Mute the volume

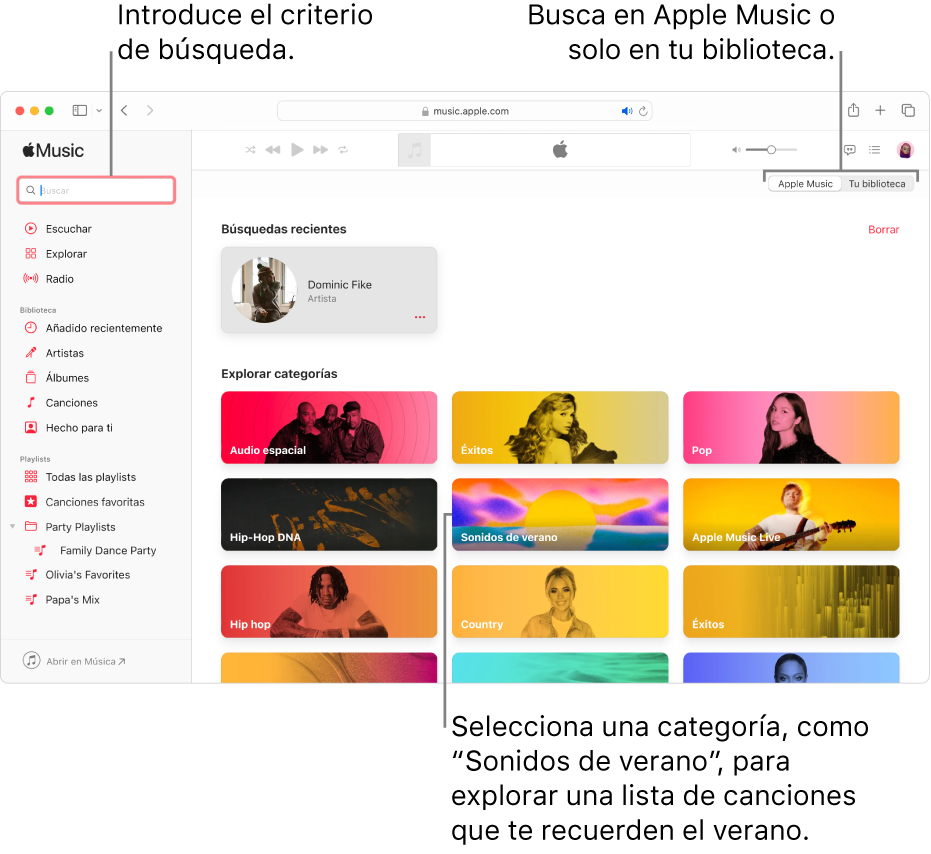[x=735, y=149]
